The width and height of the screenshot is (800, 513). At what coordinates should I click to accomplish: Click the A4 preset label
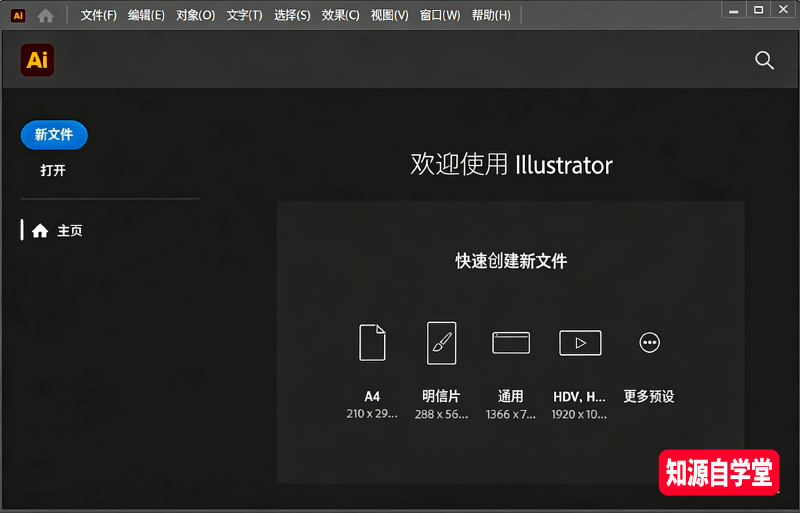[372, 397]
